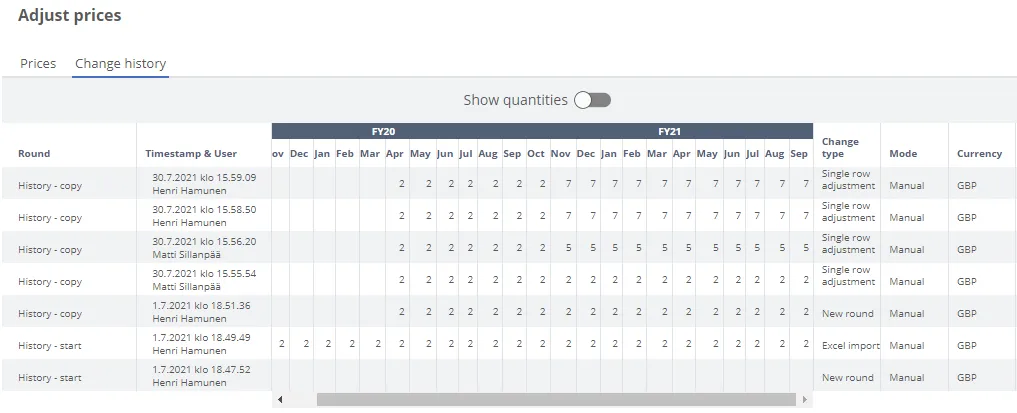Click the Round column header

(34, 154)
